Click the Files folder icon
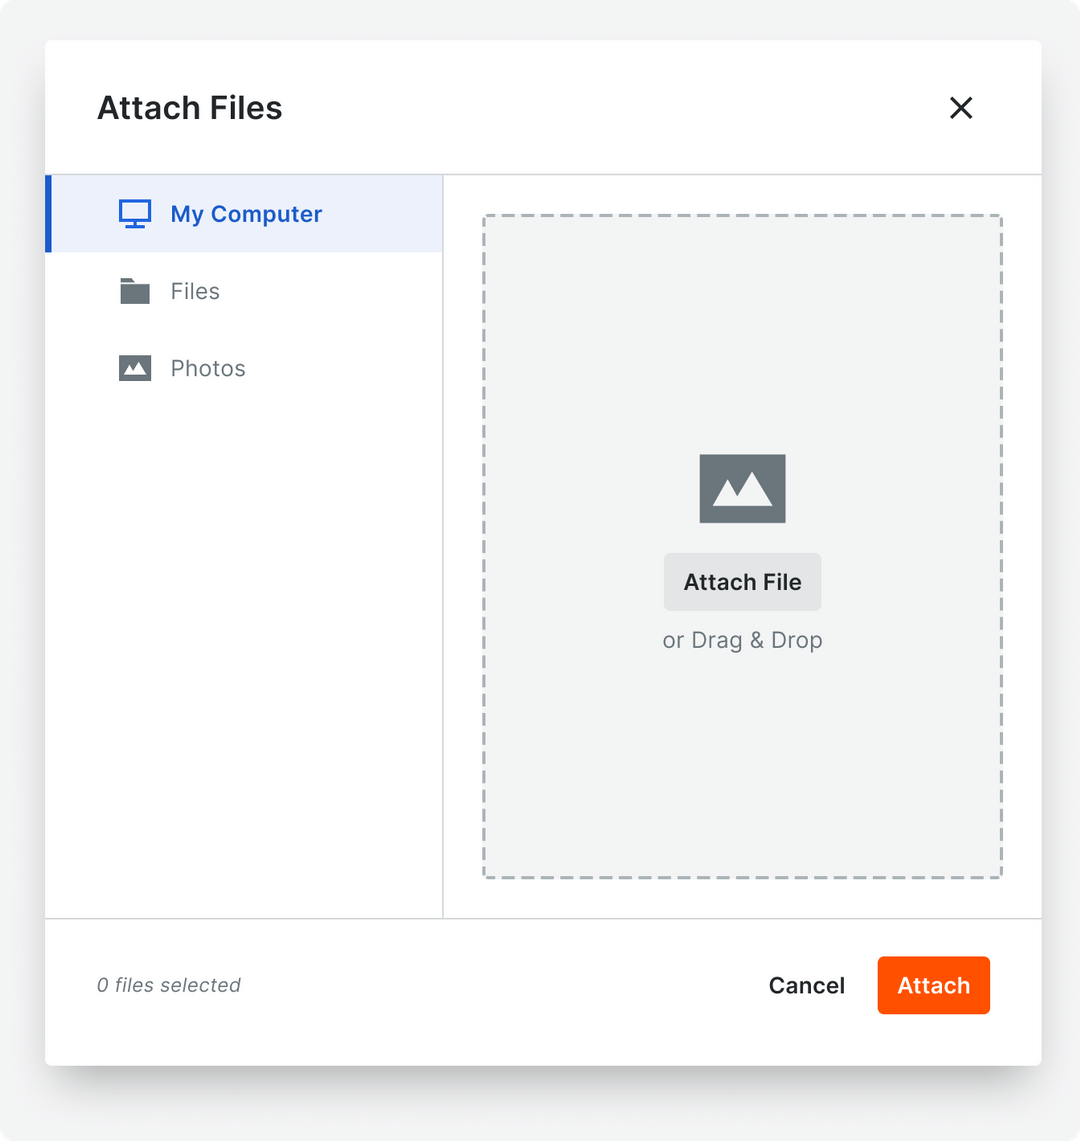The width and height of the screenshot is (1080, 1141). [134, 291]
